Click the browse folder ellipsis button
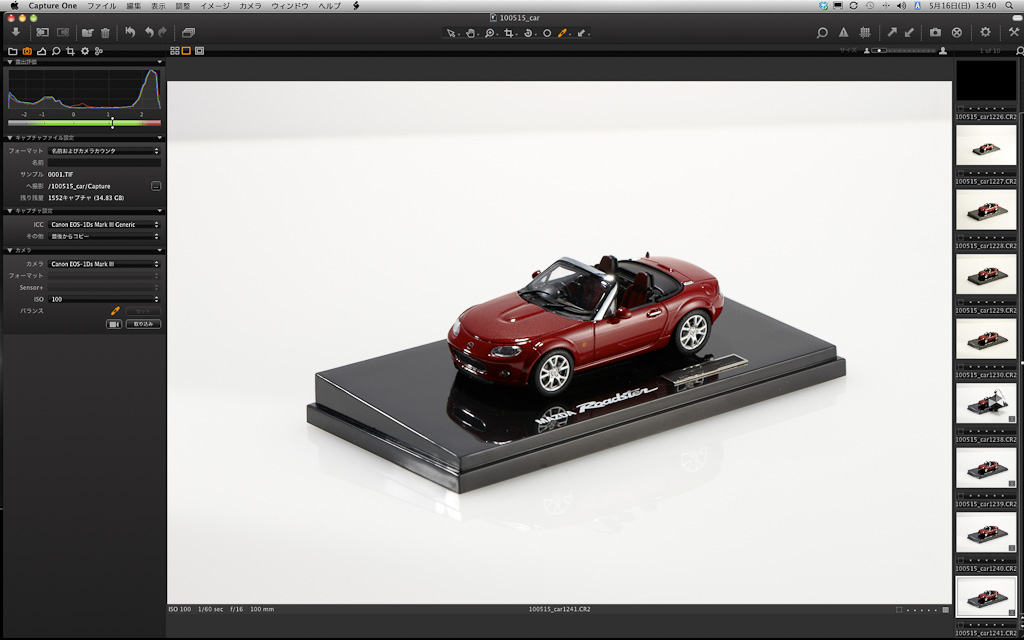The width and height of the screenshot is (1024, 640). coord(156,186)
